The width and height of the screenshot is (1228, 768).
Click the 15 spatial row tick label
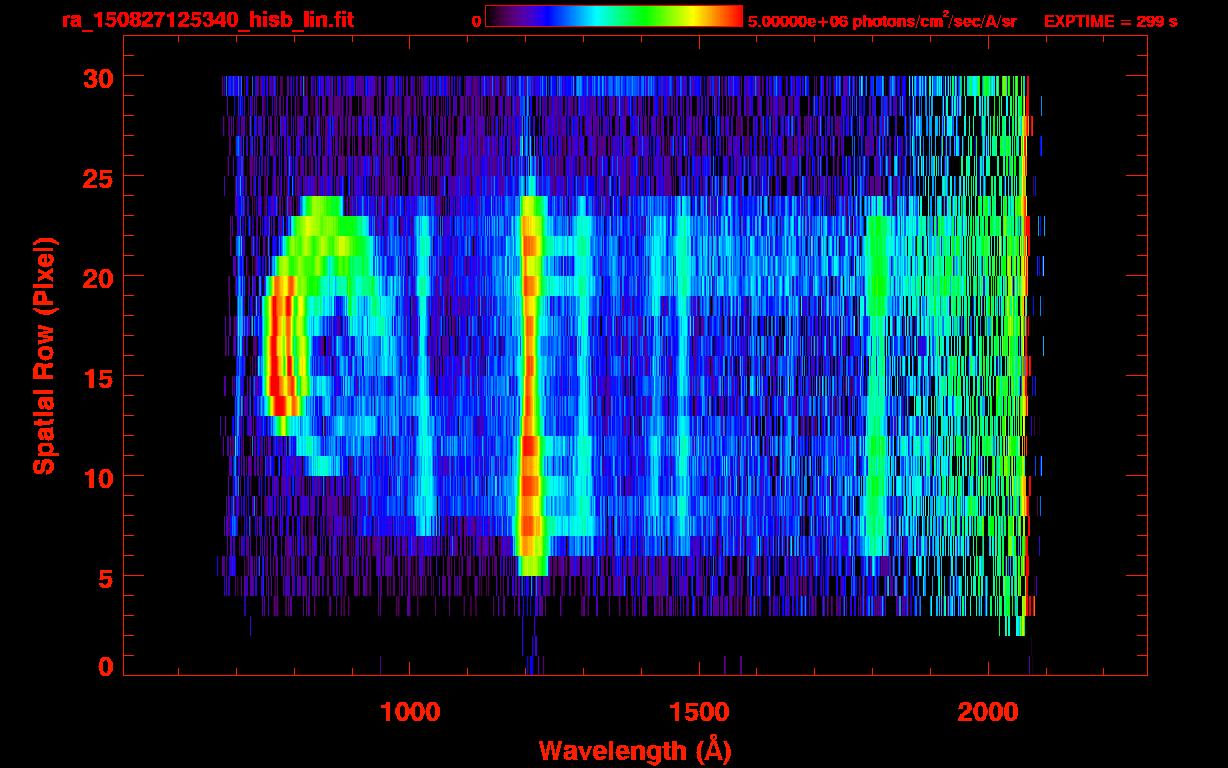tap(98, 377)
